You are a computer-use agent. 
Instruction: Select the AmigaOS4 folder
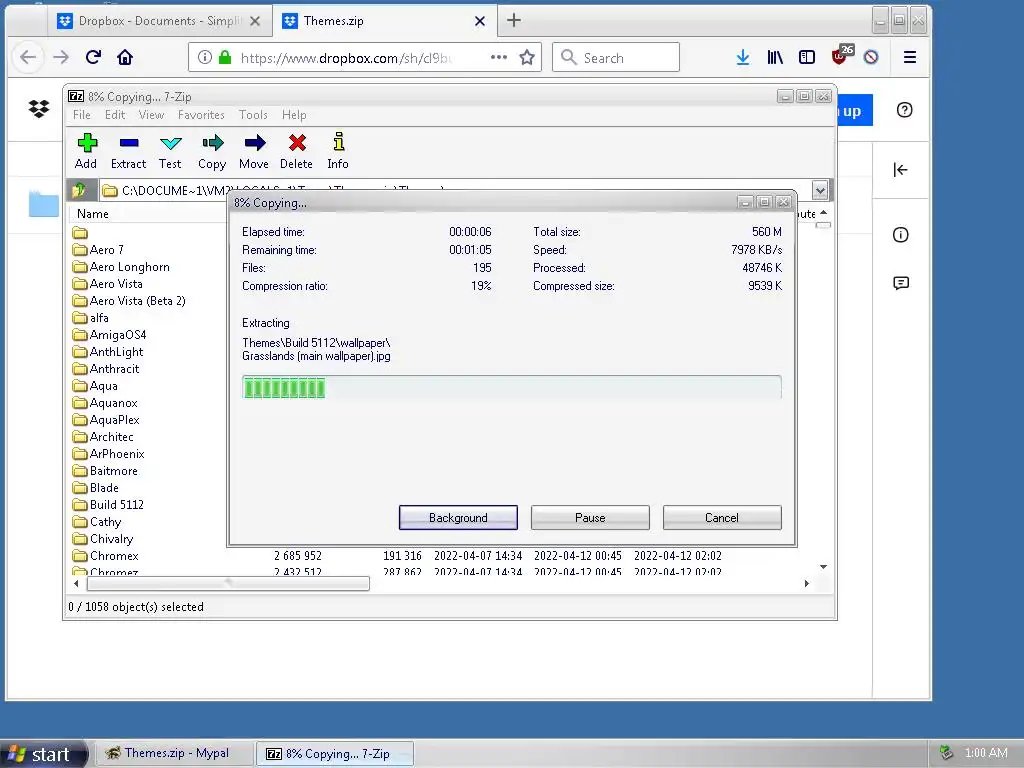110,334
